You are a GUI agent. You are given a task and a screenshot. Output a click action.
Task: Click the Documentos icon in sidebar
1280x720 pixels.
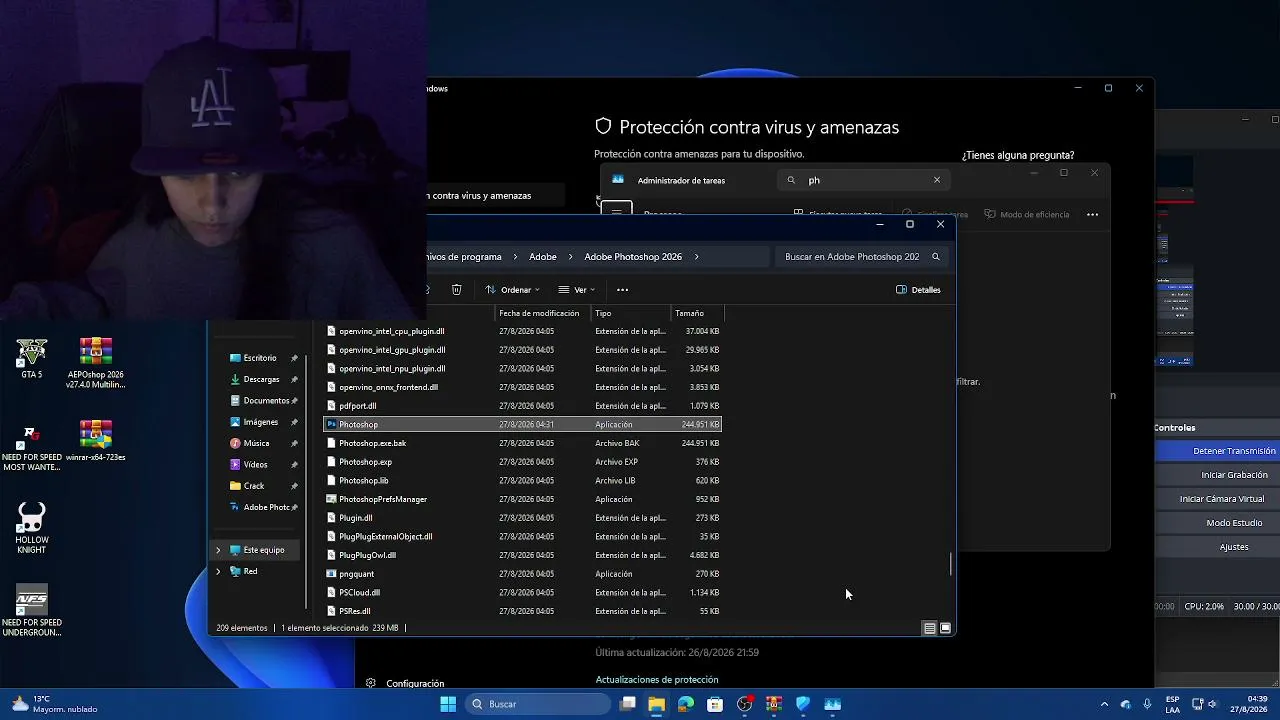point(235,401)
